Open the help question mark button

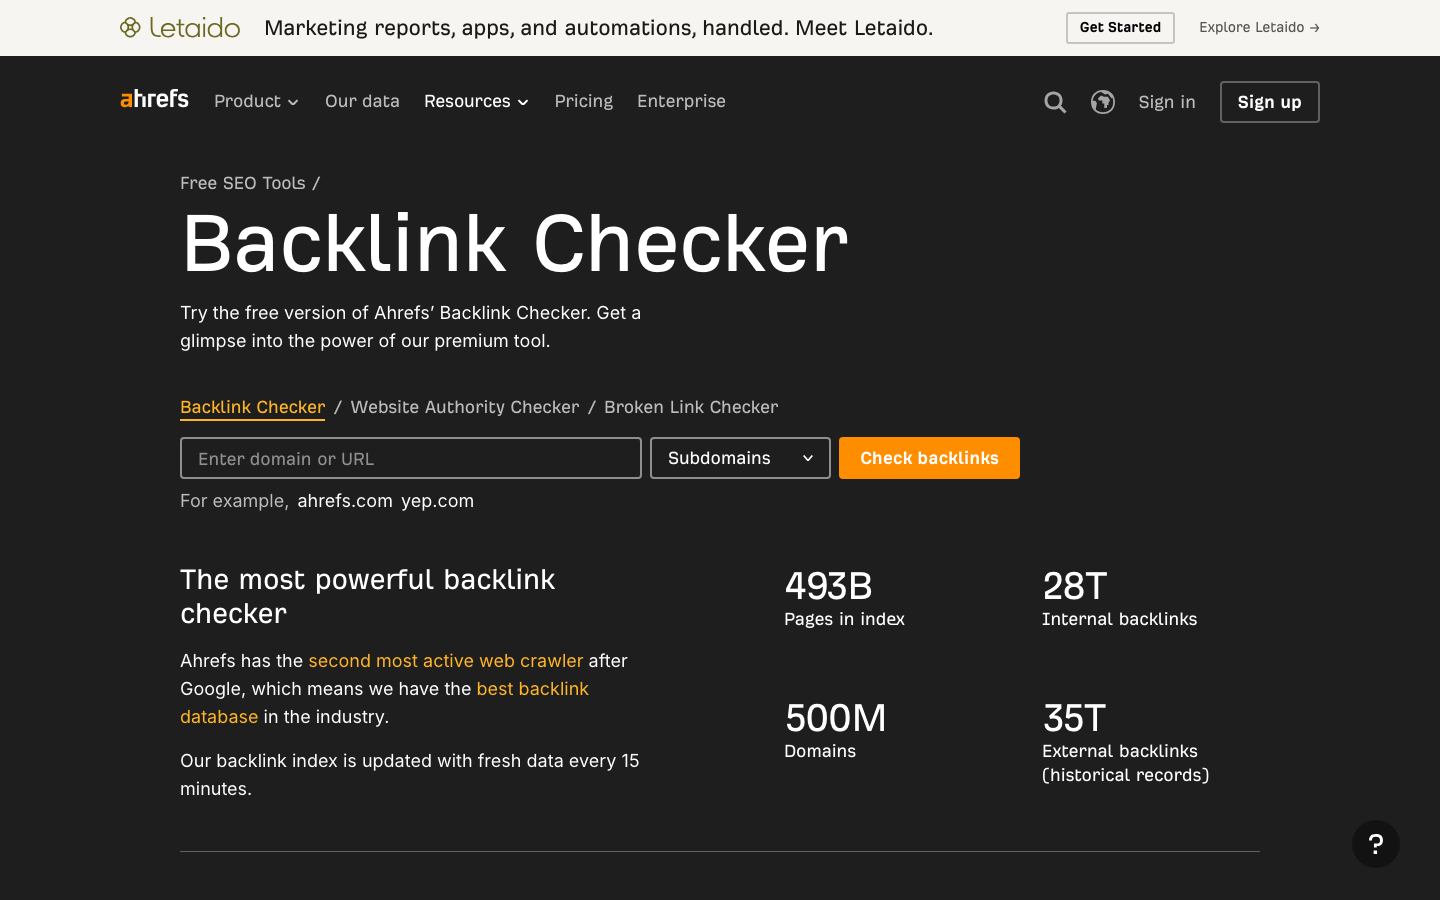click(x=1376, y=844)
